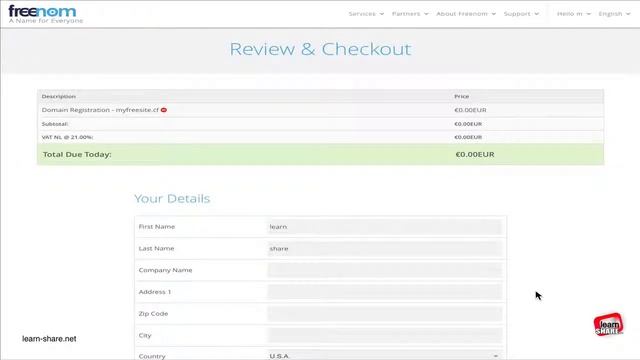Select the Domain Registration - myfreesite.cf text
The width and height of the screenshot is (640, 360).
click(100, 110)
